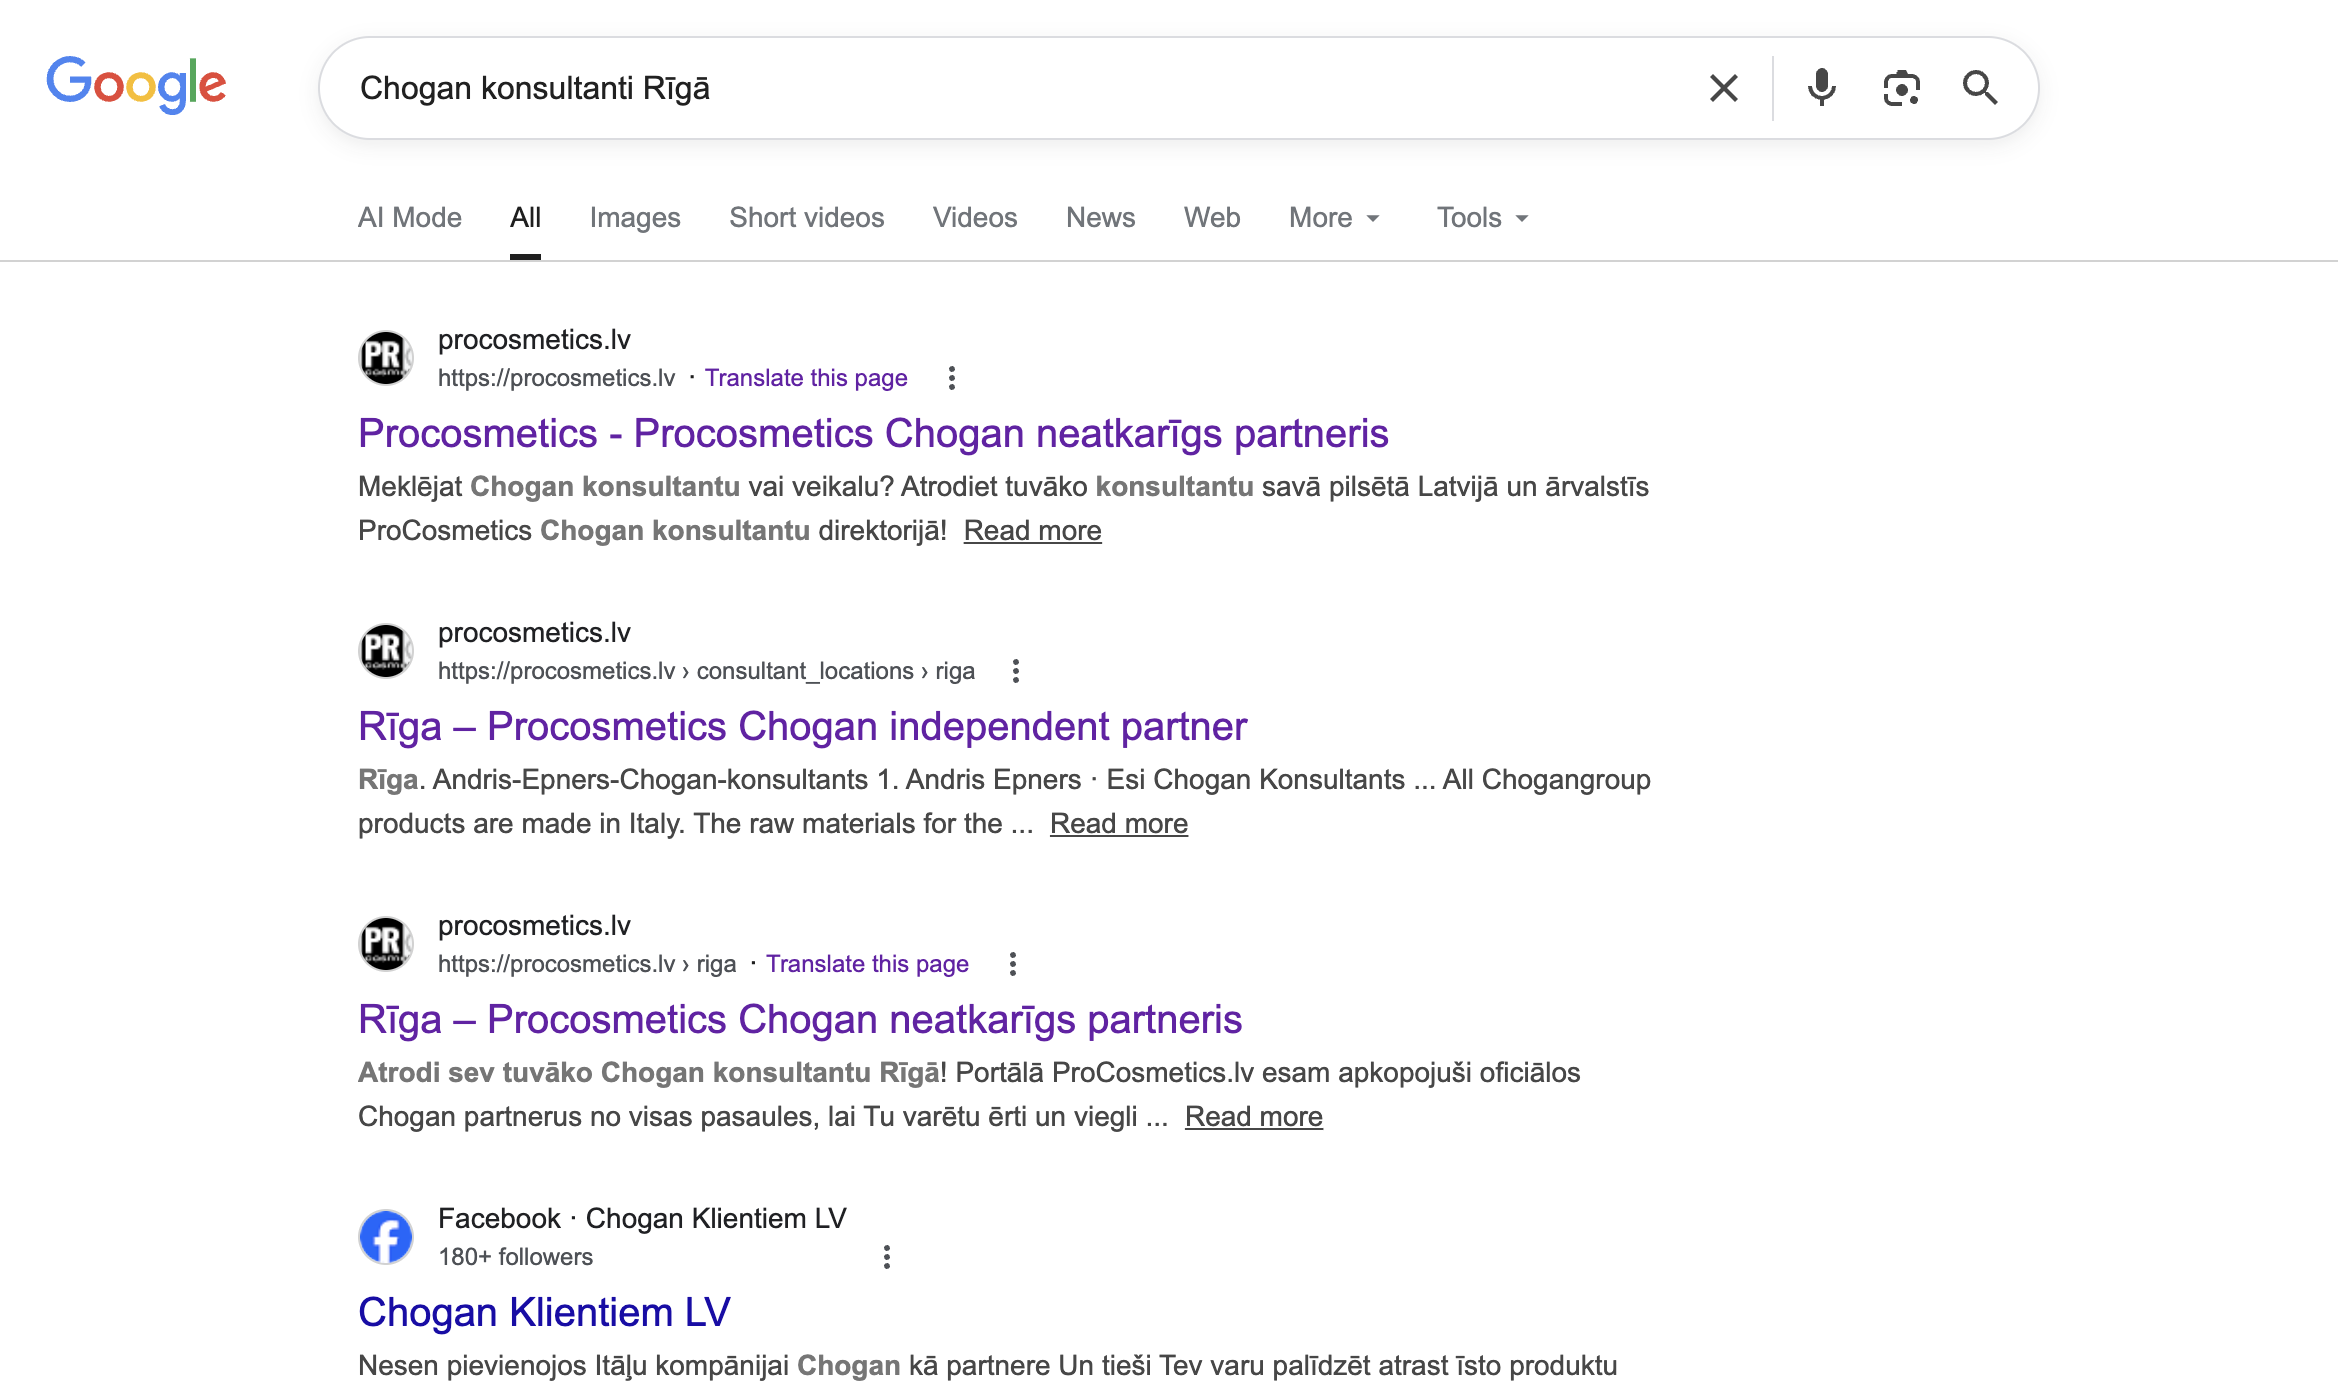
Task: Switch to the Images tab
Action: [635, 218]
